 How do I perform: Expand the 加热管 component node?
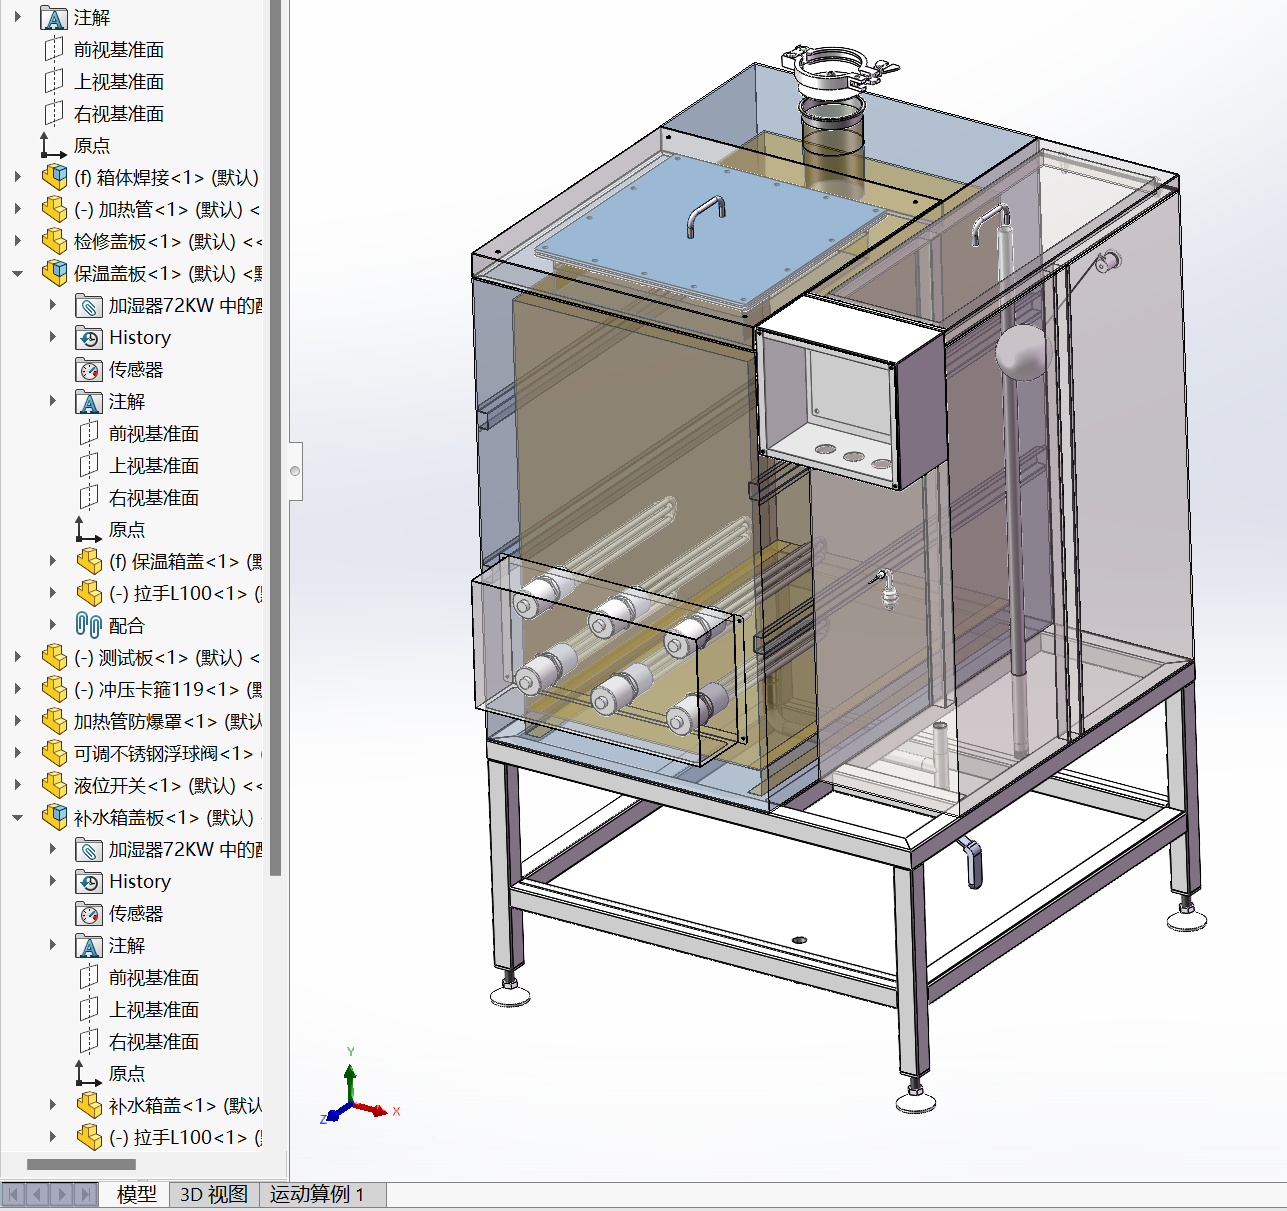(18, 210)
